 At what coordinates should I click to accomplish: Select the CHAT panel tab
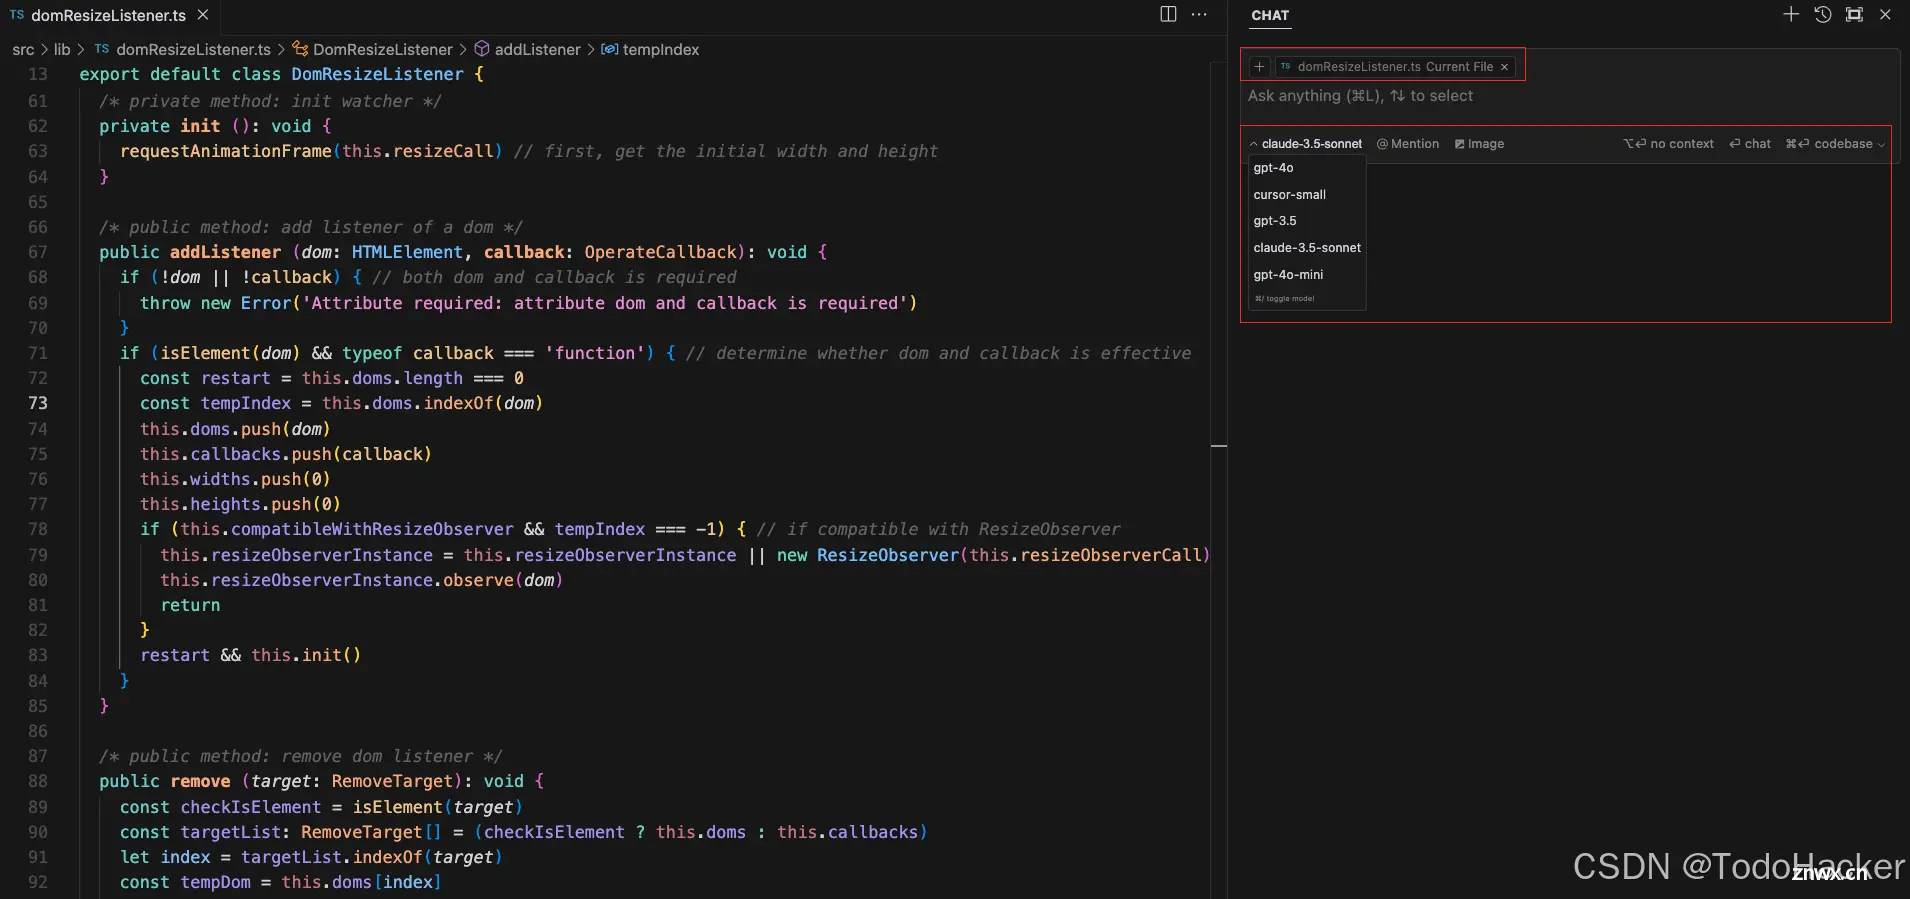[x=1270, y=15]
